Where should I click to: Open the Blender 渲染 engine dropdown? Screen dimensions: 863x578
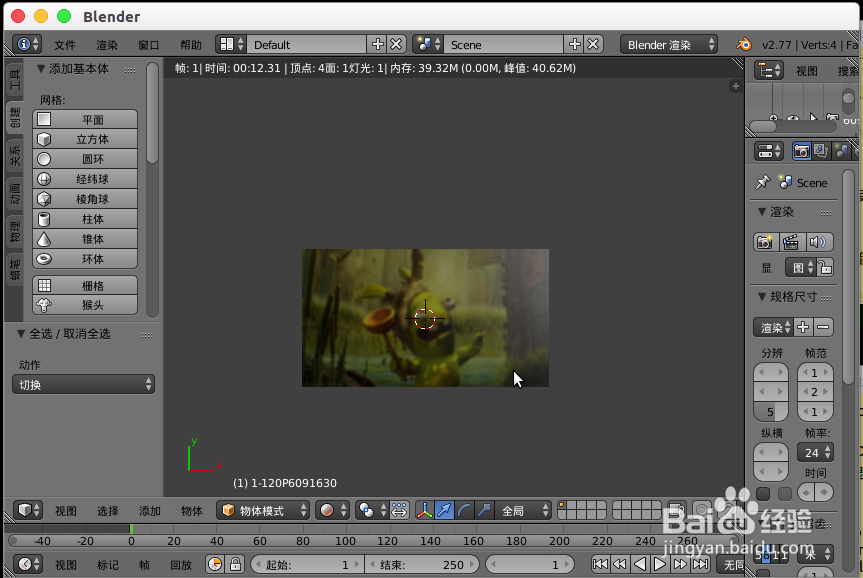coord(669,45)
